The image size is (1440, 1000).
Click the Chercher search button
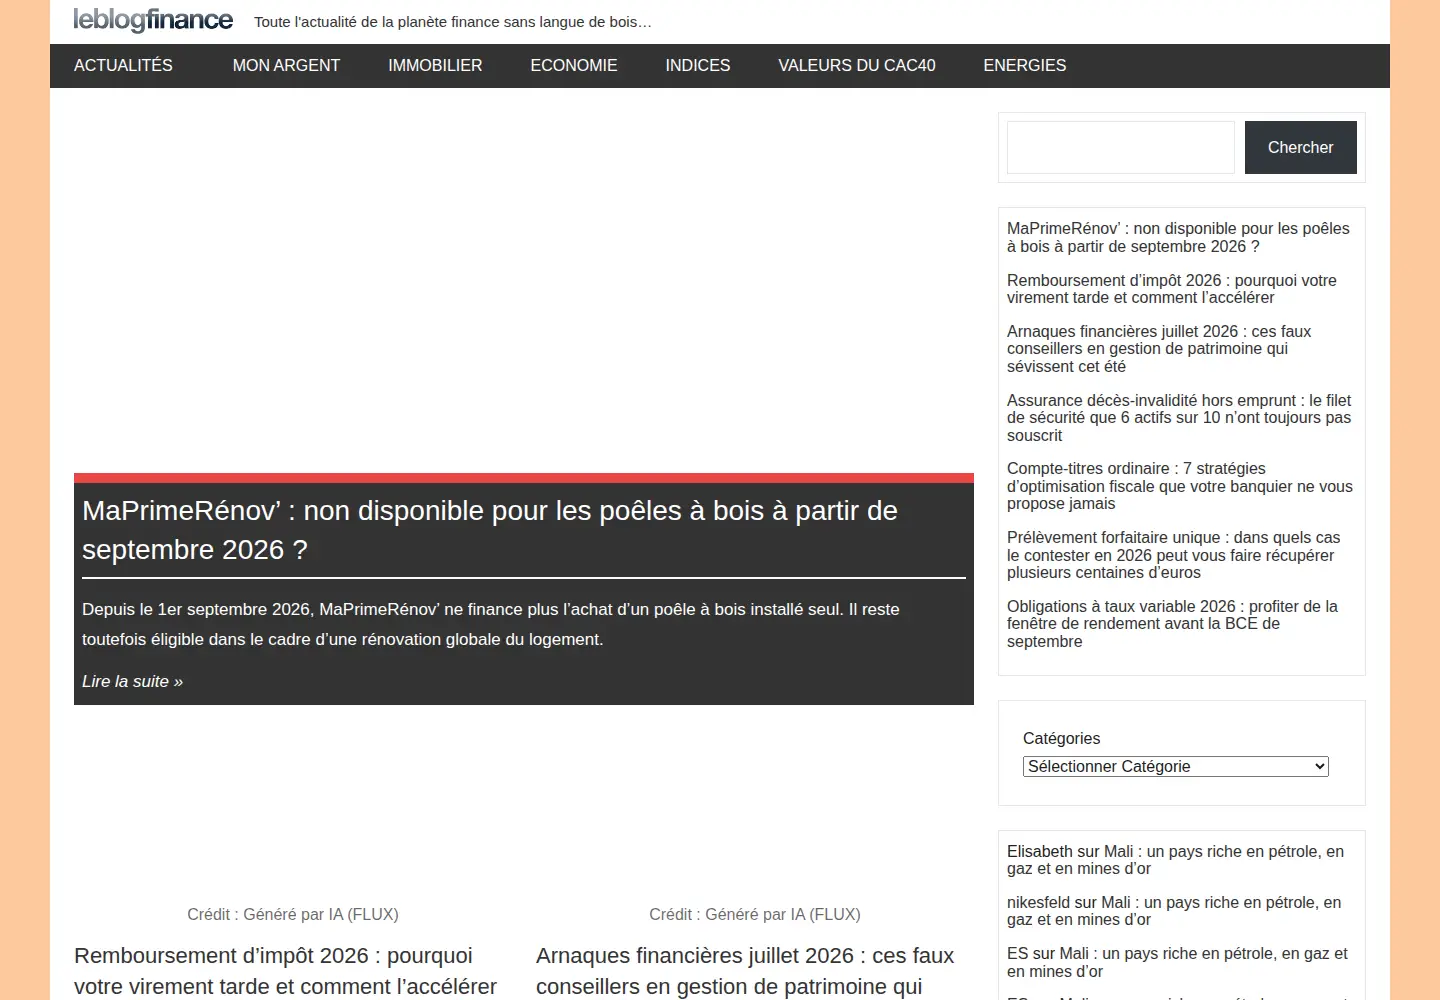pyautogui.click(x=1301, y=148)
